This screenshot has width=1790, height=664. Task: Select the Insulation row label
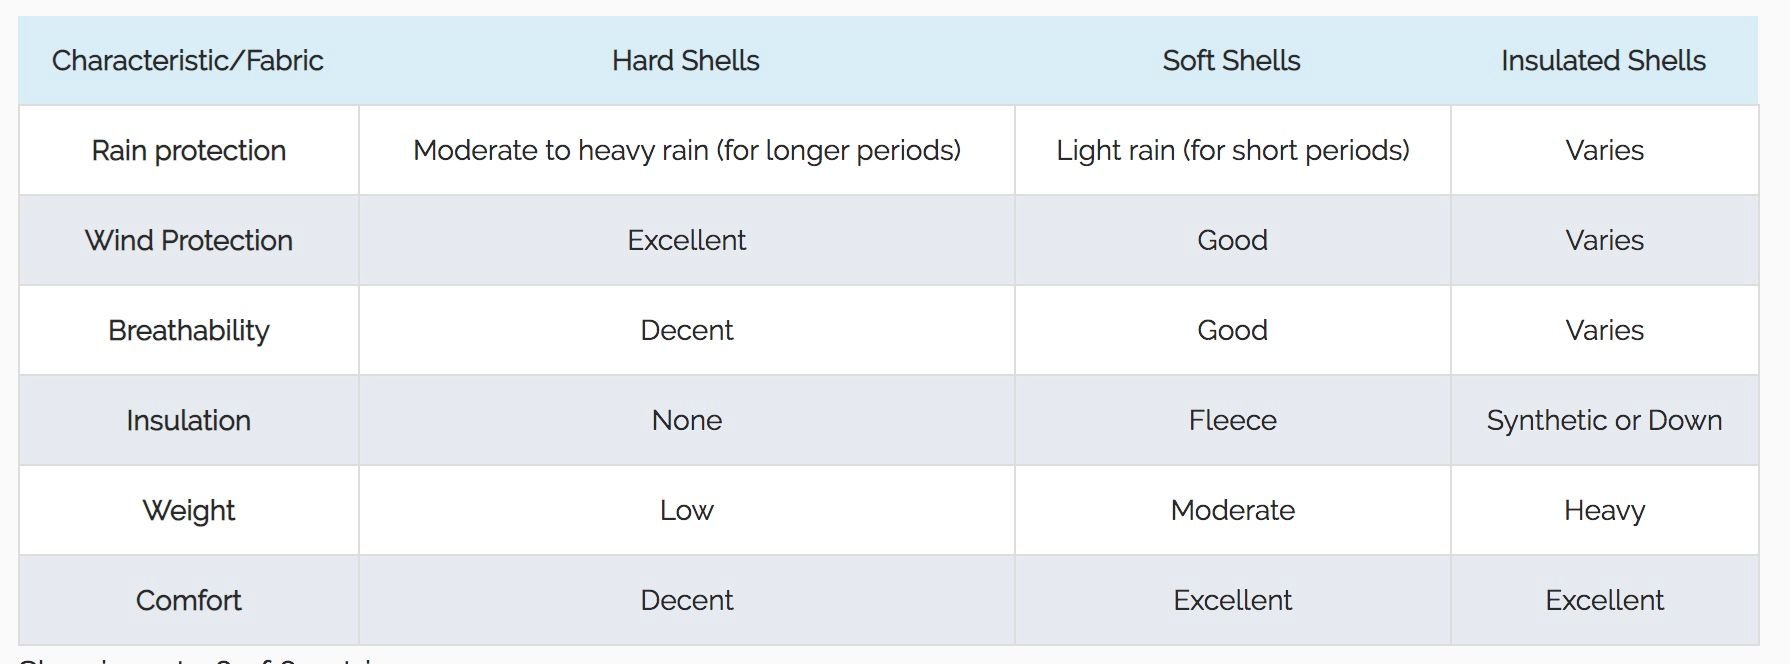tap(188, 420)
